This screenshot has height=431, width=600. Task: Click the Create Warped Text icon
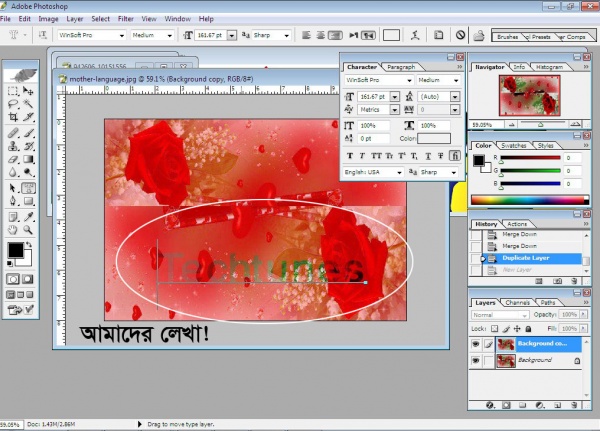point(415,35)
